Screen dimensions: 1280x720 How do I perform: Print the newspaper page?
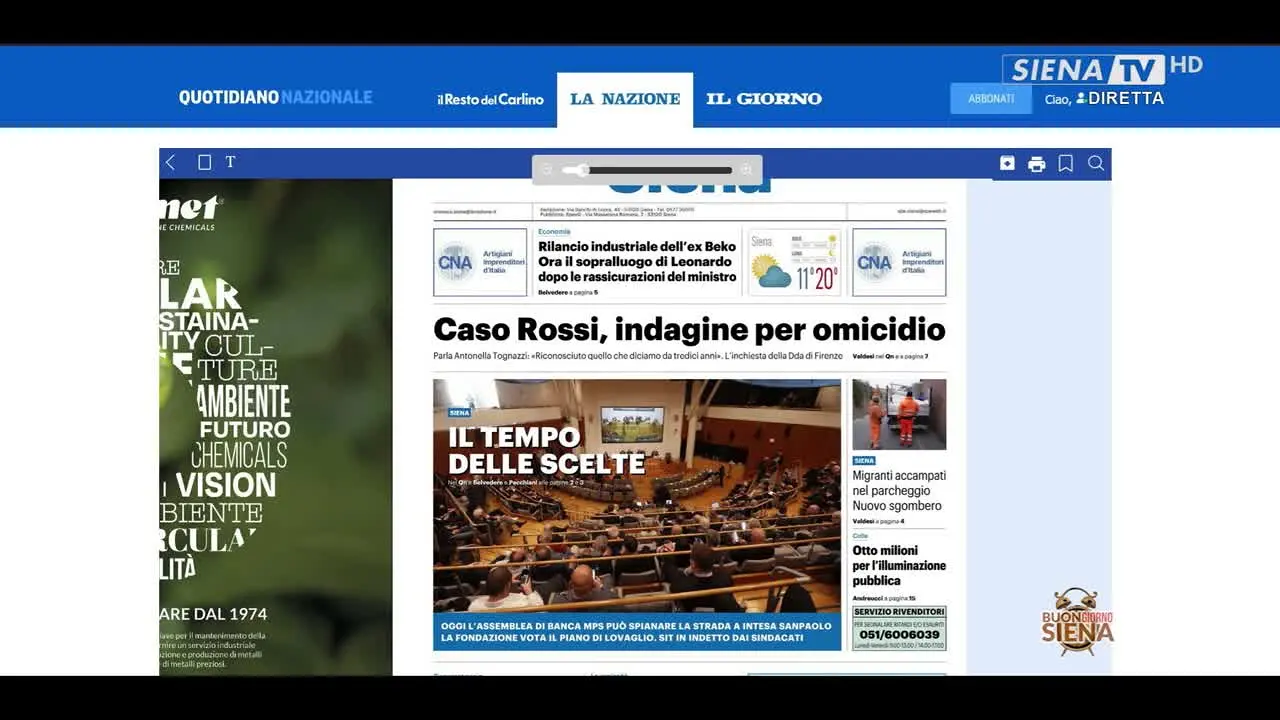coord(1037,163)
